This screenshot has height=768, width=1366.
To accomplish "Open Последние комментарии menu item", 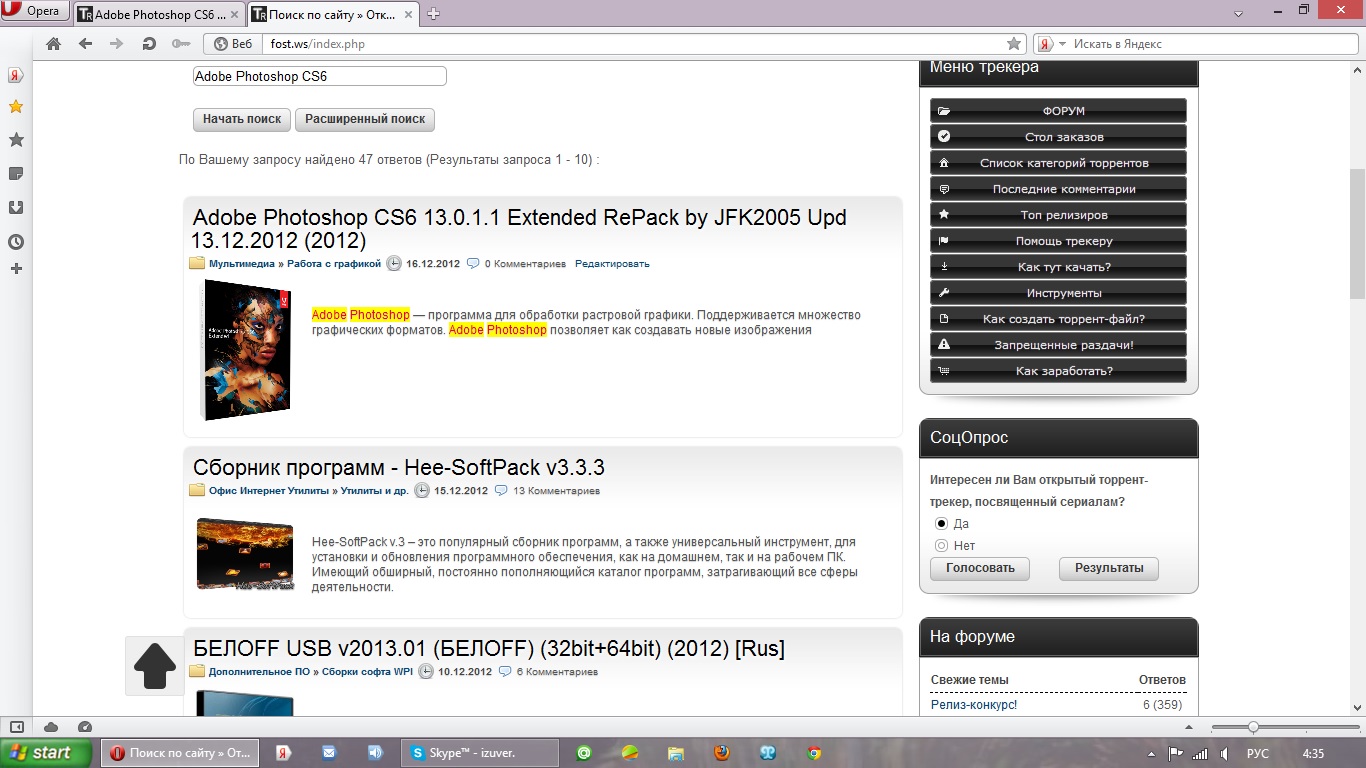I will [x=1058, y=189].
